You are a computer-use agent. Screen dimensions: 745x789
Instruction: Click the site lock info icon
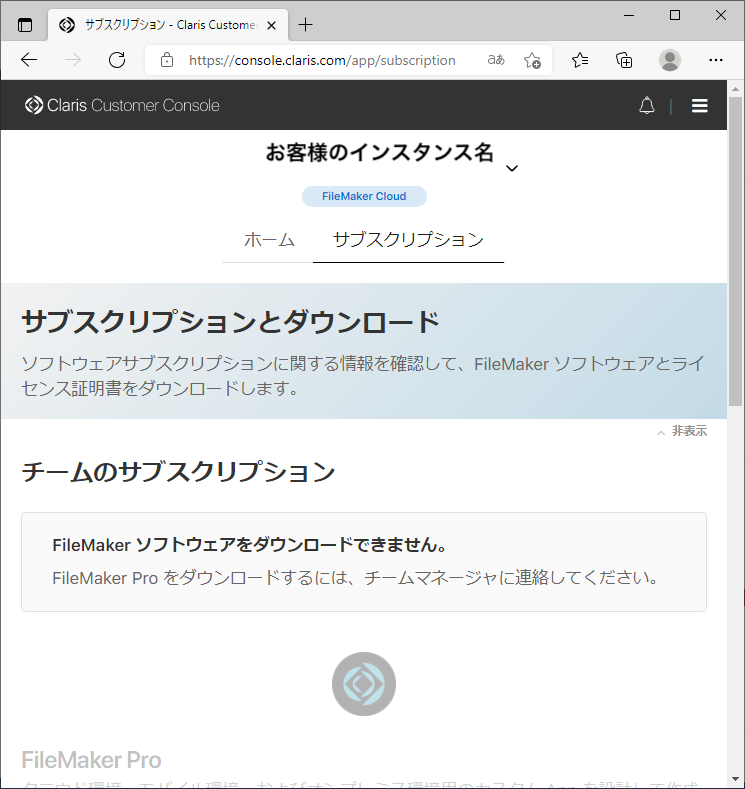[167, 60]
